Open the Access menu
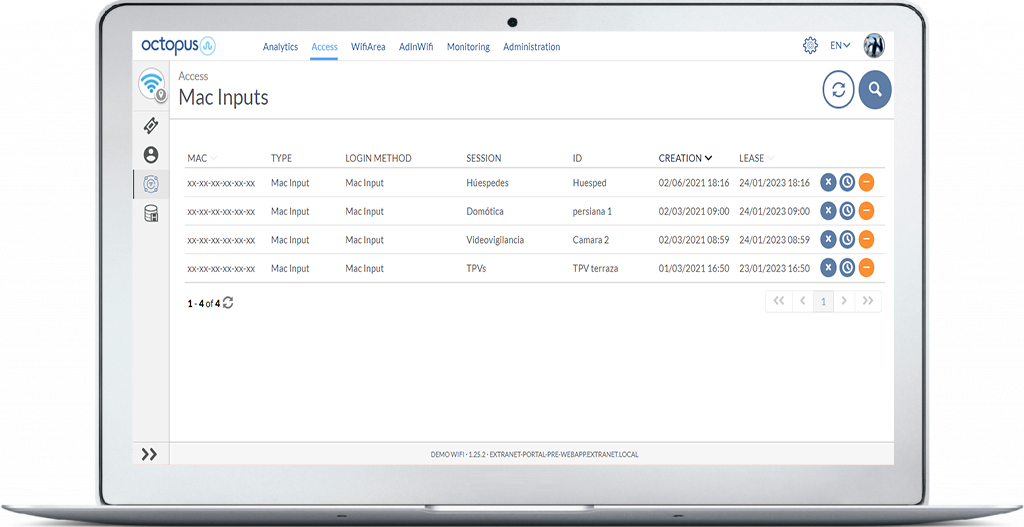Screen dimensions: 1024x527 [x=324, y=47]
